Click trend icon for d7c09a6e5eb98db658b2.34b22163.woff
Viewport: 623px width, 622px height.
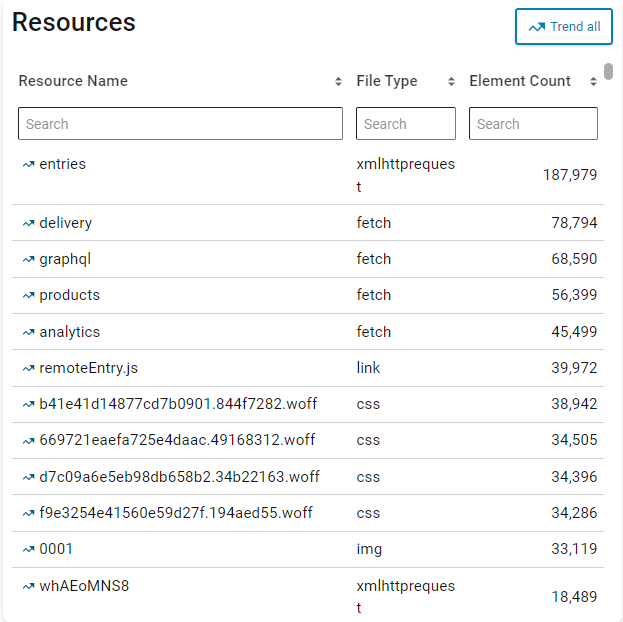coord(29,477)
